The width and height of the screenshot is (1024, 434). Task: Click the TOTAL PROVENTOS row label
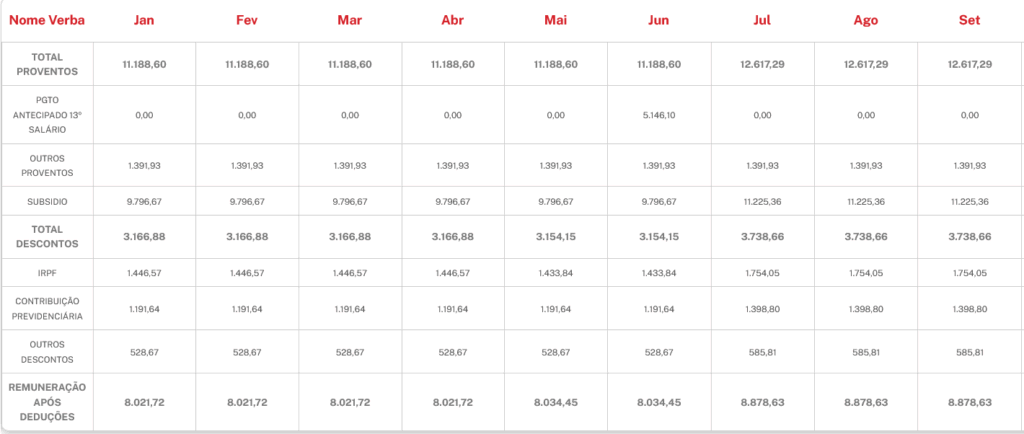point(47,64)
